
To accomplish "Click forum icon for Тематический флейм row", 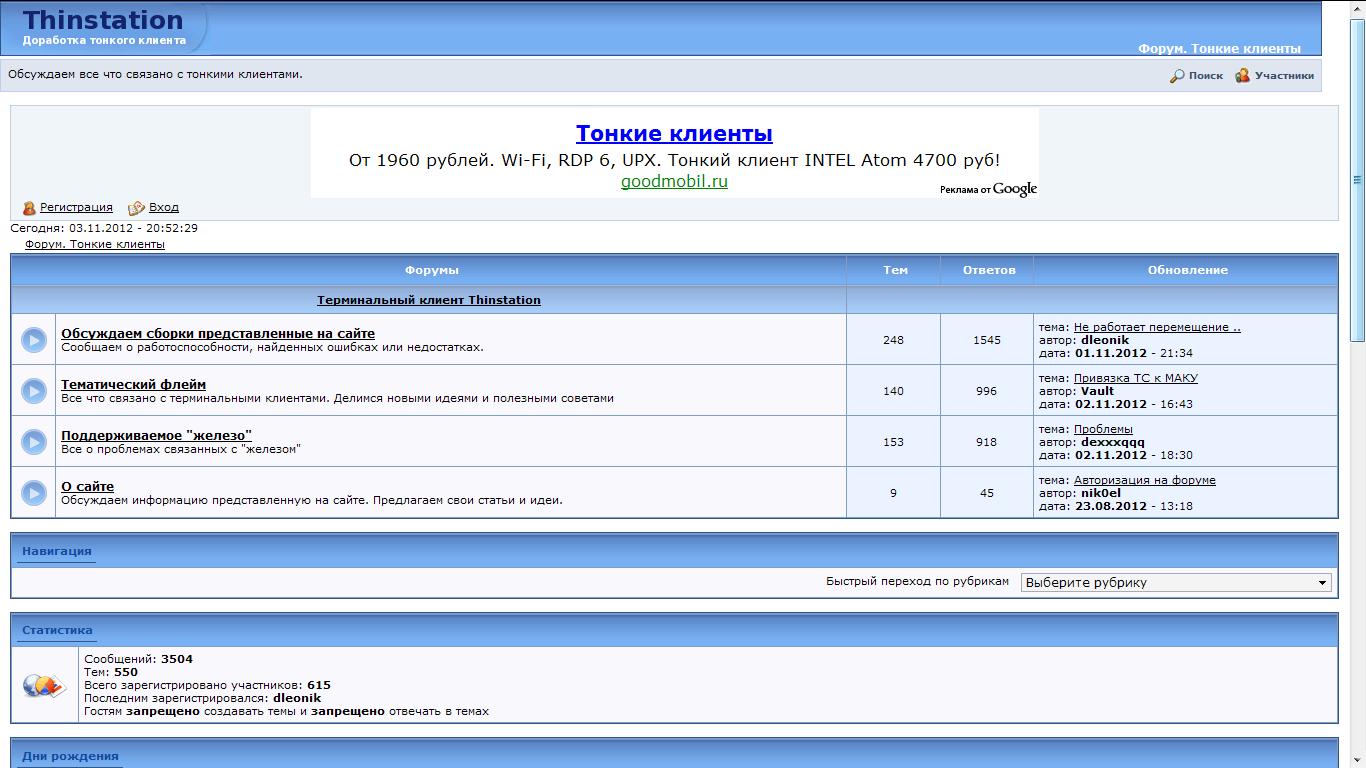I will [x=34, y=391].
